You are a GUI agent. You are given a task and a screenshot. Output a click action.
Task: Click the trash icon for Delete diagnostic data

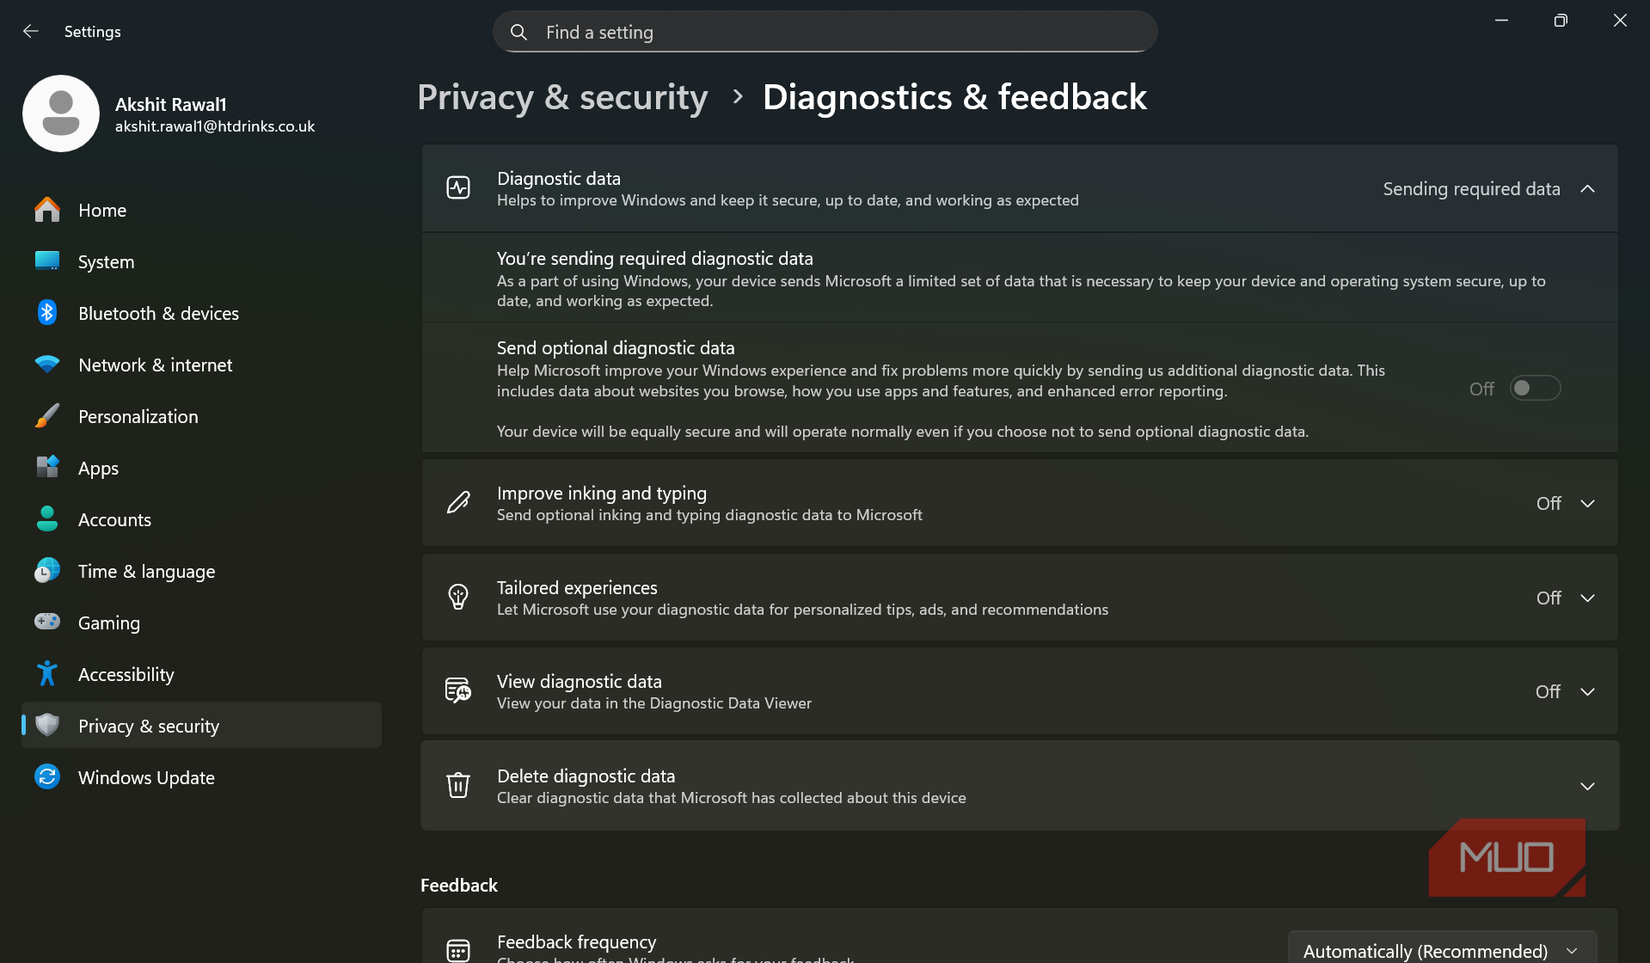point(458,786)
